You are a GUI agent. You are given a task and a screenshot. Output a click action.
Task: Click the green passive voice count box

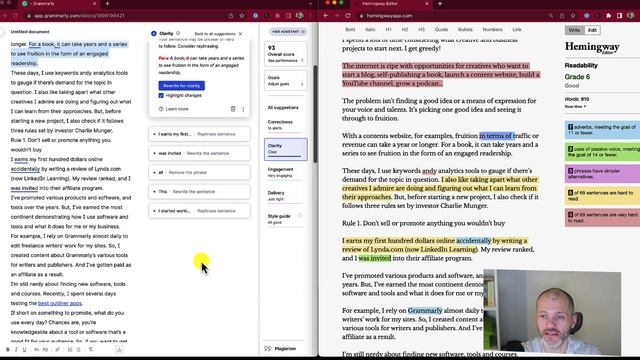[x=602, y=152]
